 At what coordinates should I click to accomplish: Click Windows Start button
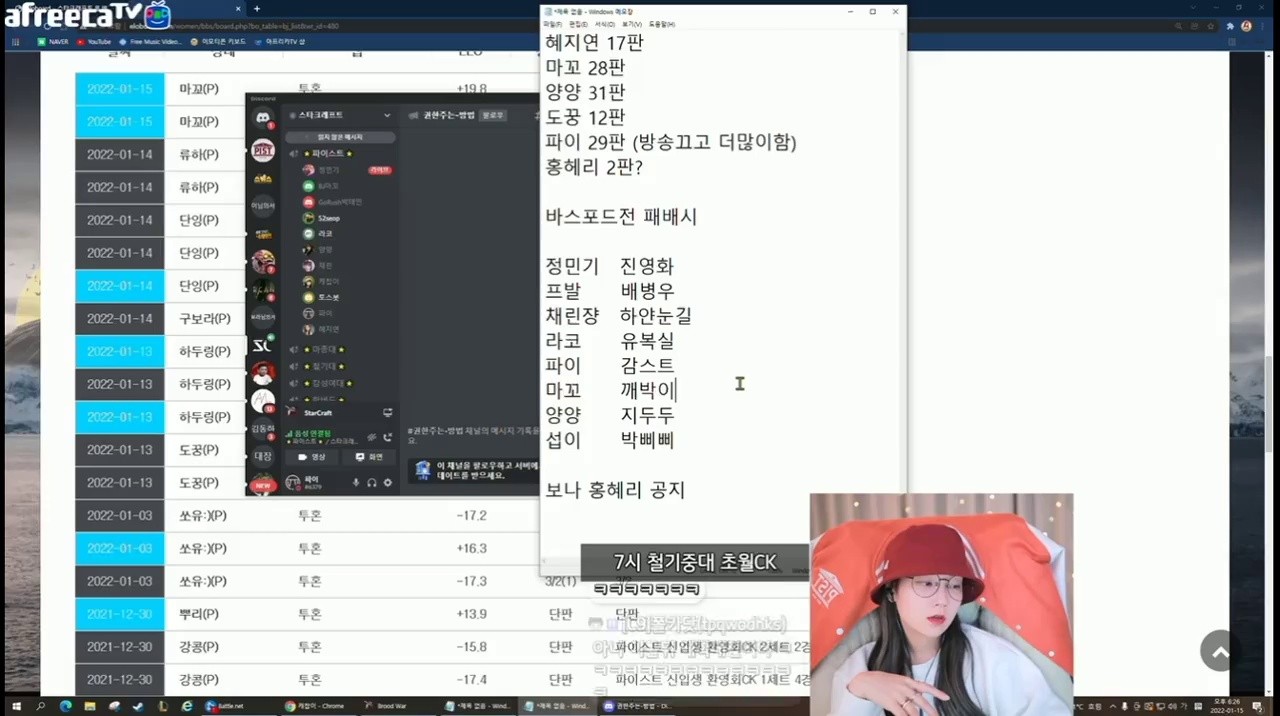click(x=15, y=706)
